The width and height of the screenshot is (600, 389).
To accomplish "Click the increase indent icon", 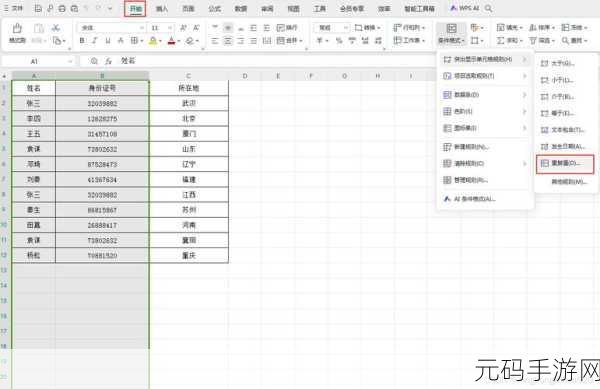I will click(267, 27).
